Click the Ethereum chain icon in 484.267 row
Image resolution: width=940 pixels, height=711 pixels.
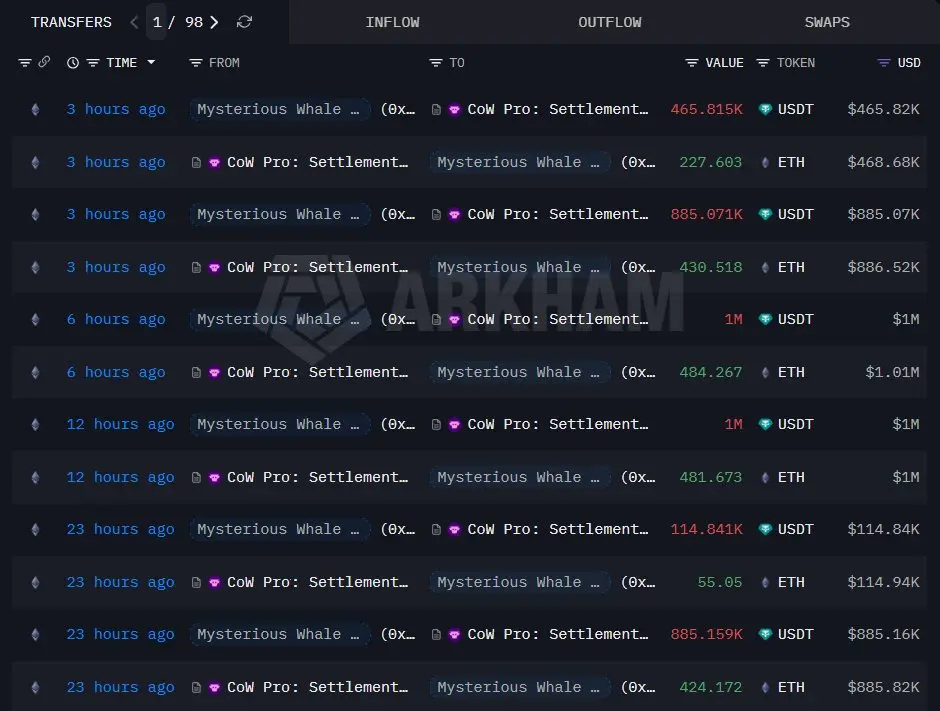tap(35, 372)
